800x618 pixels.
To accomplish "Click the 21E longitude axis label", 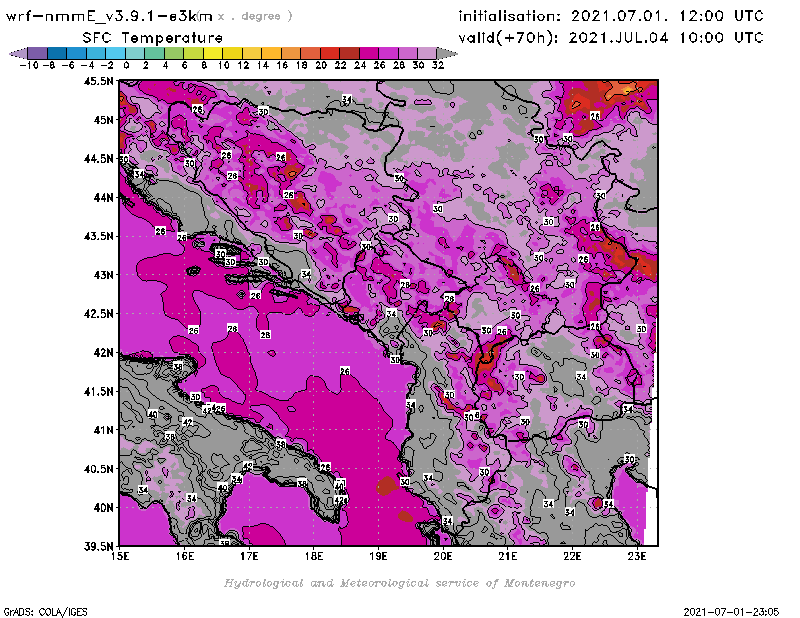I will [508, 556].
